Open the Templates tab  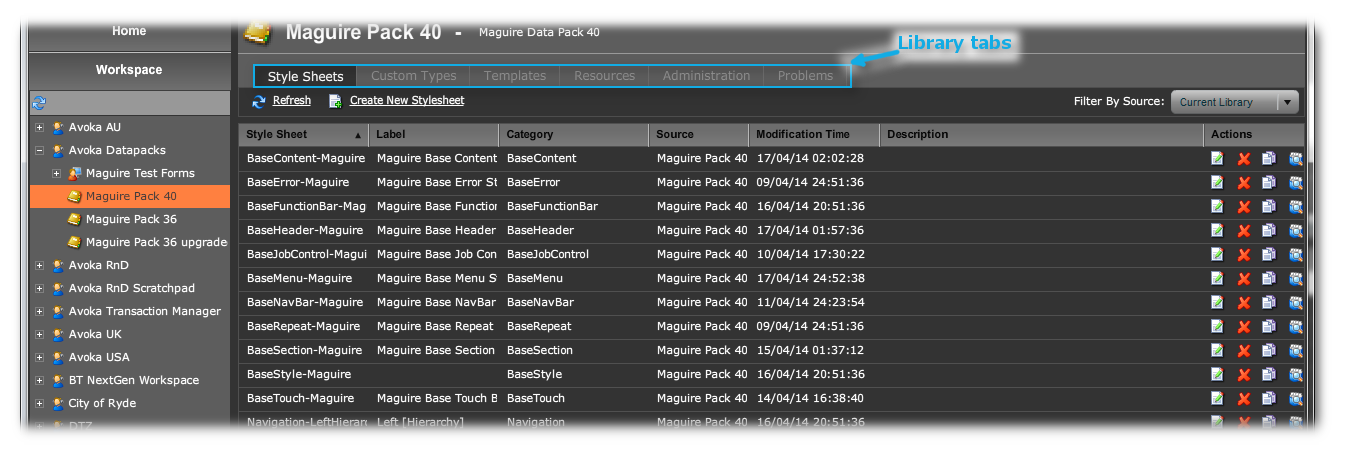tap(515, 76)
